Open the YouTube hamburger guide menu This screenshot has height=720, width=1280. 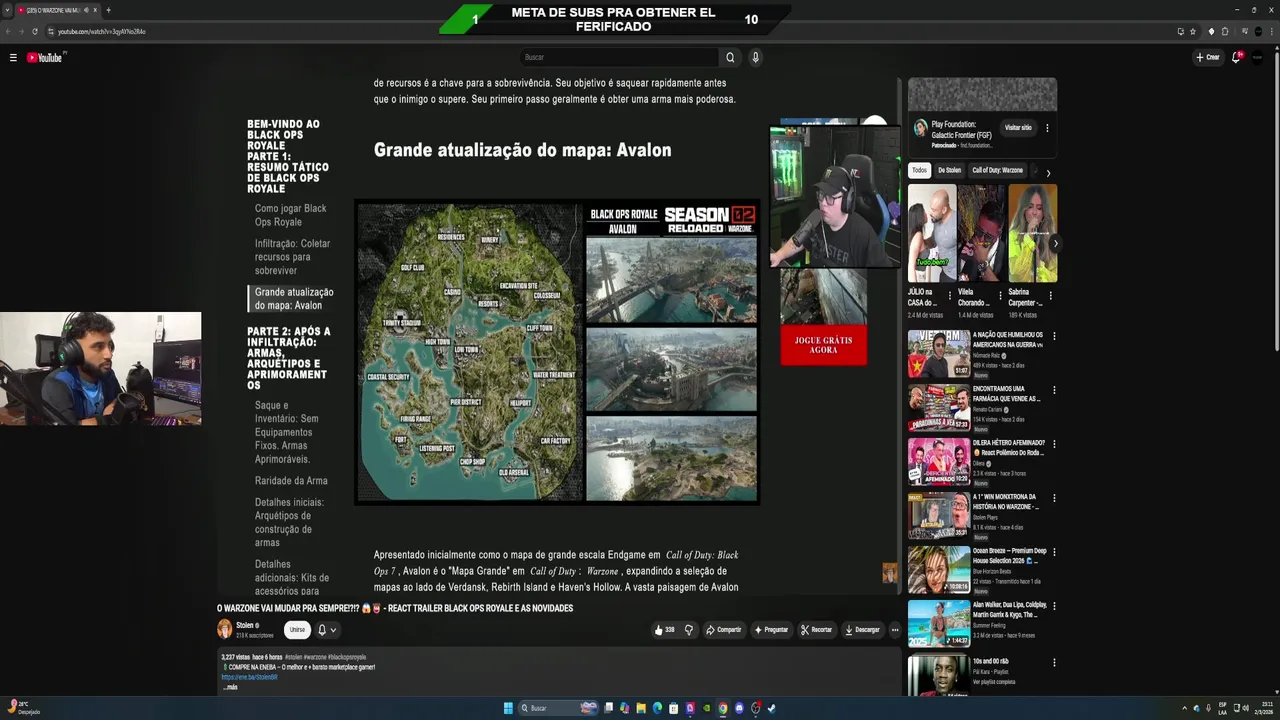13,58
